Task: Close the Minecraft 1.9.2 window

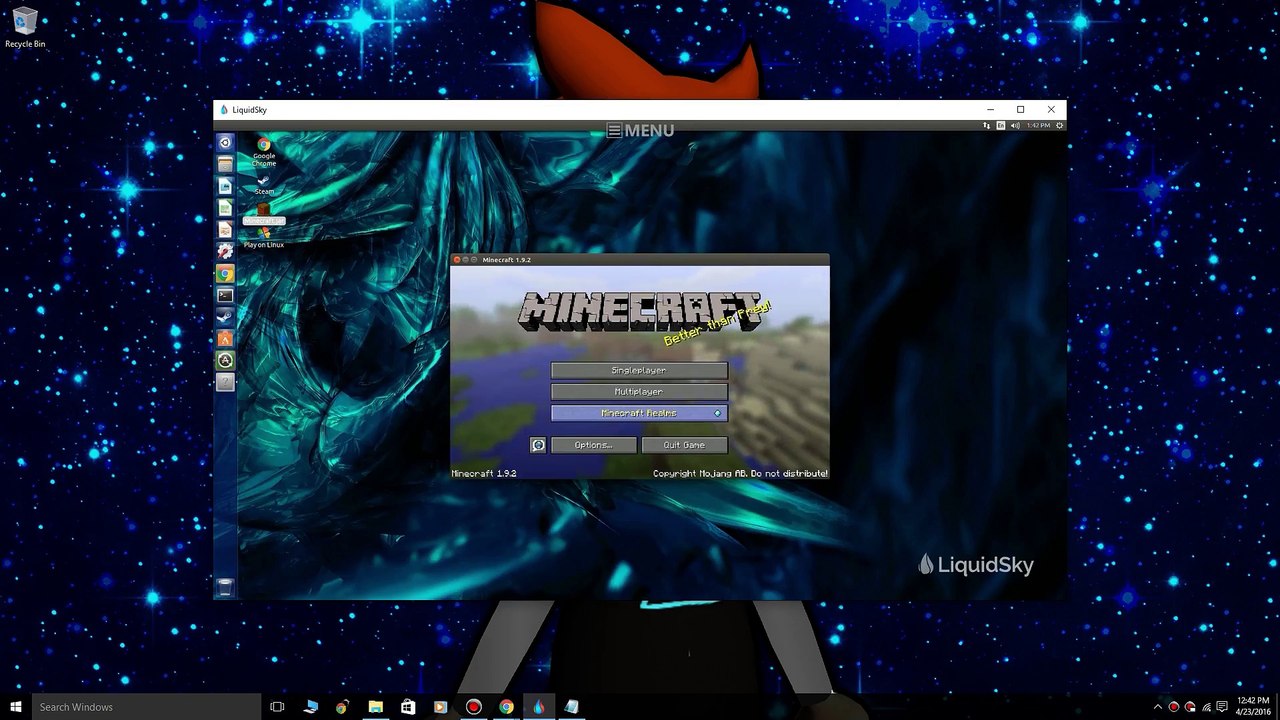Action: (x=456, y=260)
